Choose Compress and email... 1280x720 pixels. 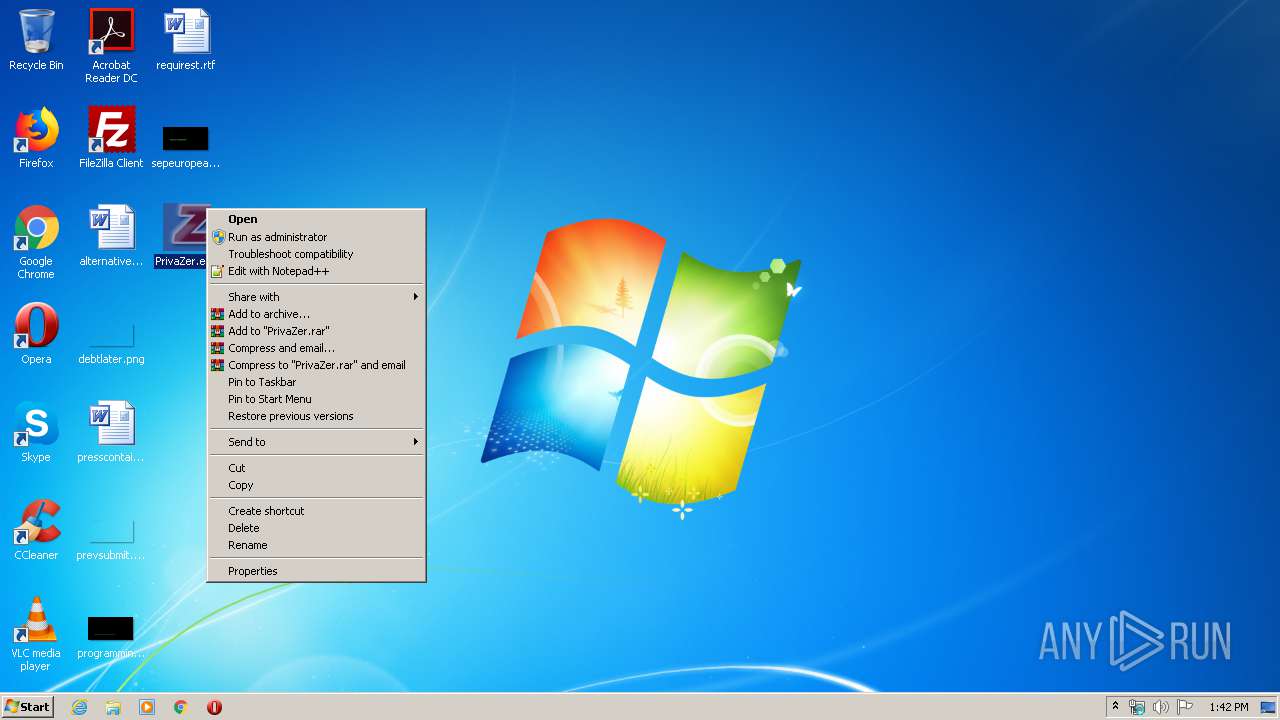pyautogui.click(x=316, y=348)
